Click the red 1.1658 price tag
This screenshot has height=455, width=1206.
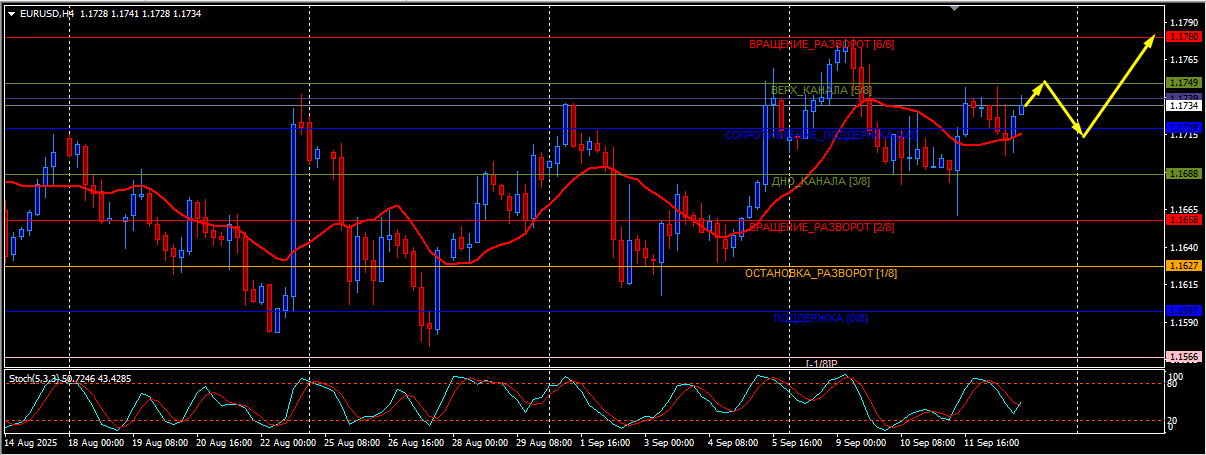click(x=1183, y=219)
